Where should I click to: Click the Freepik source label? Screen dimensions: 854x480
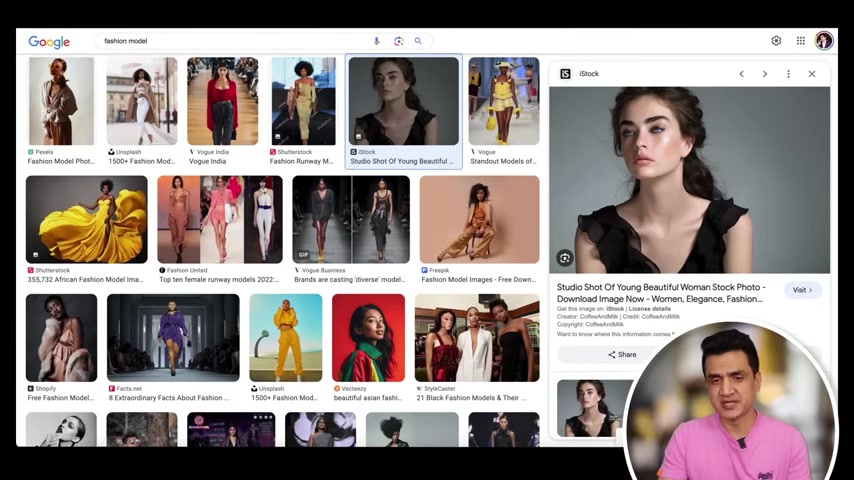439,270
